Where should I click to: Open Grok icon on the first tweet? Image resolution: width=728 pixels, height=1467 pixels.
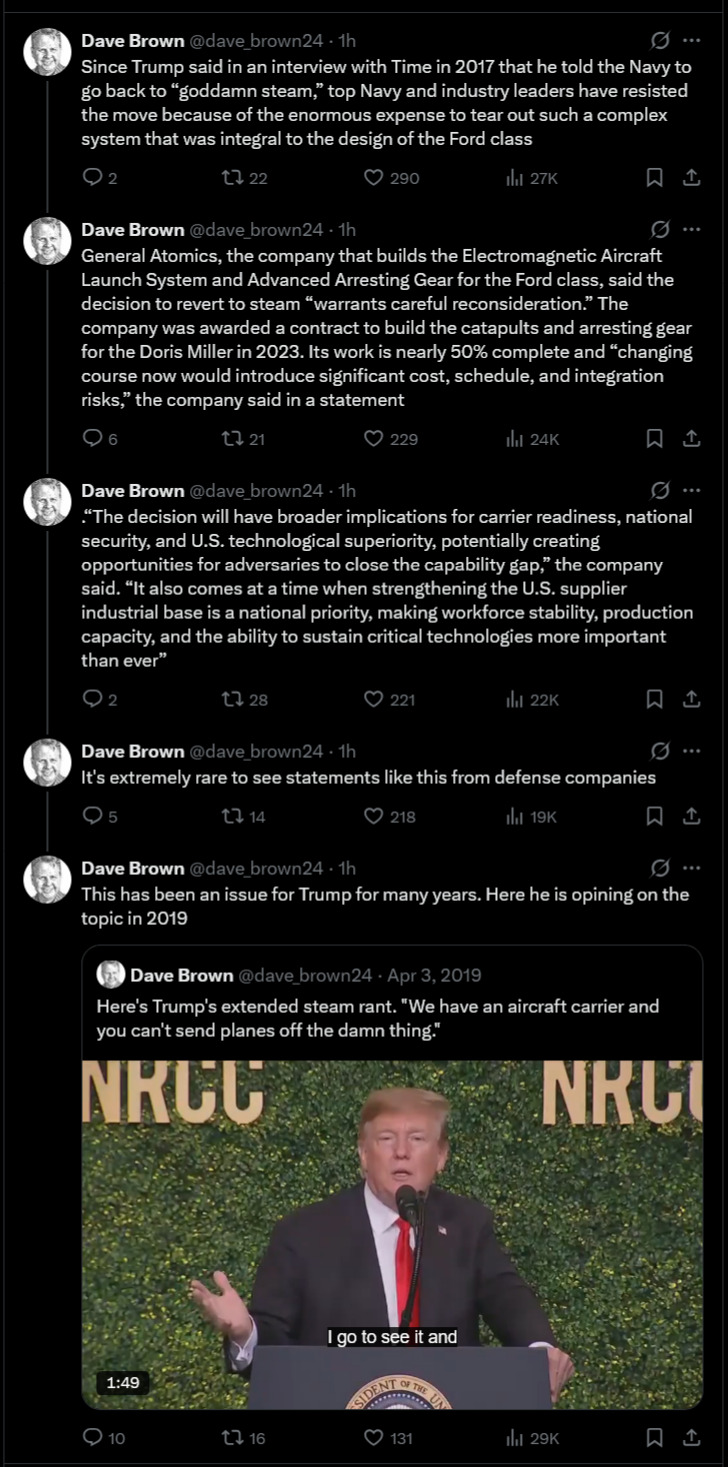pyautogui.click(x=660, y=41)
